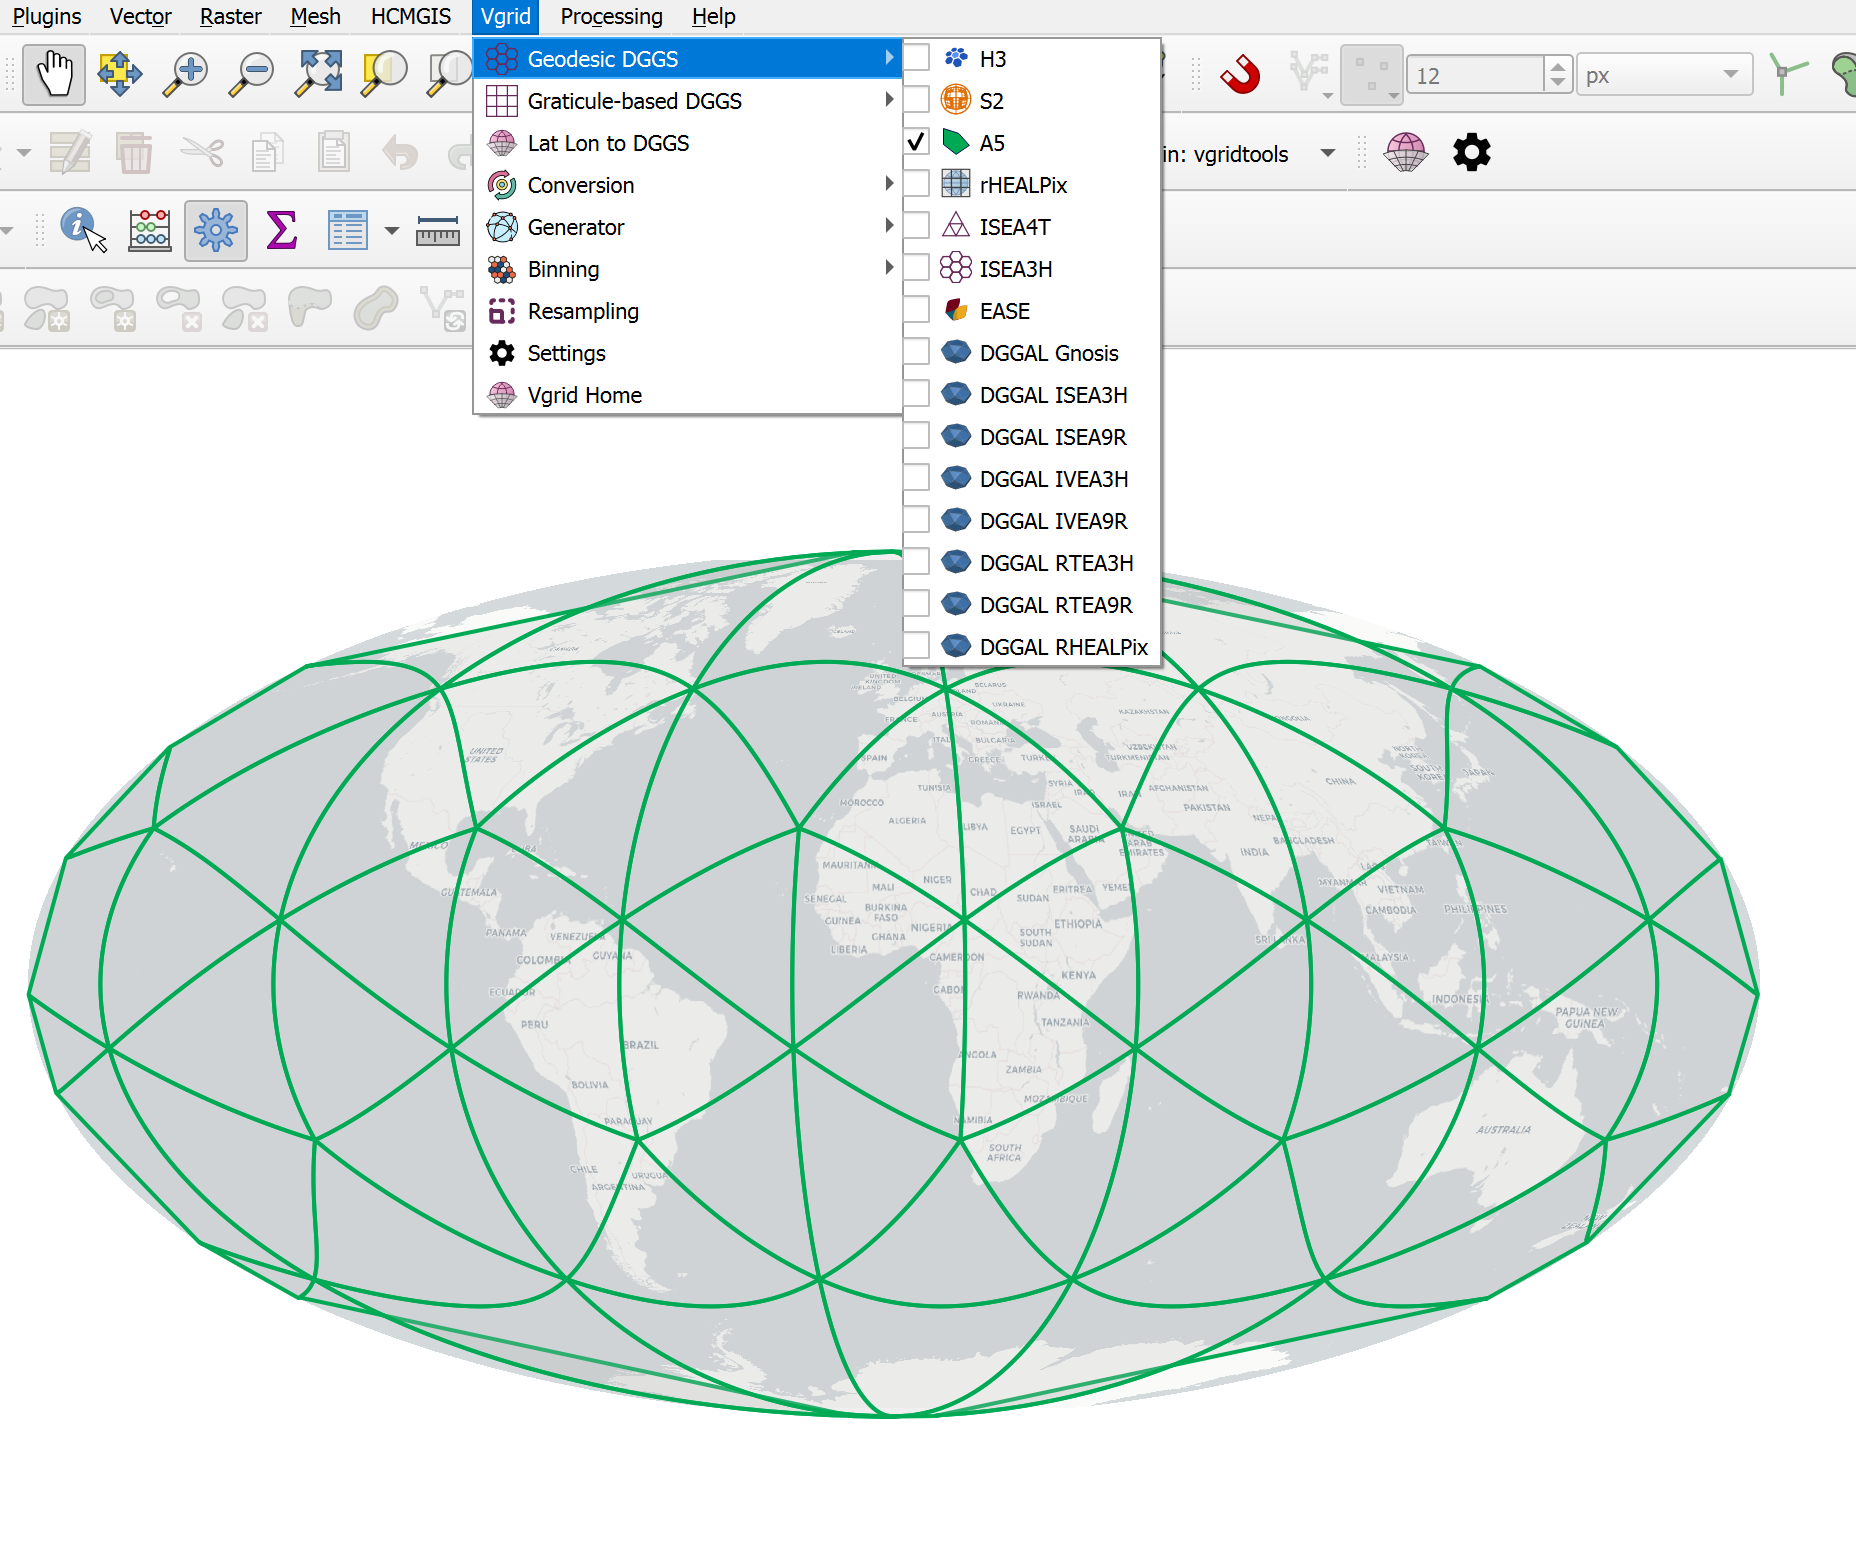Screen dimensions: 1856x1562
Task: Open attribute table dropdown arrow
Action: (392, 230)
